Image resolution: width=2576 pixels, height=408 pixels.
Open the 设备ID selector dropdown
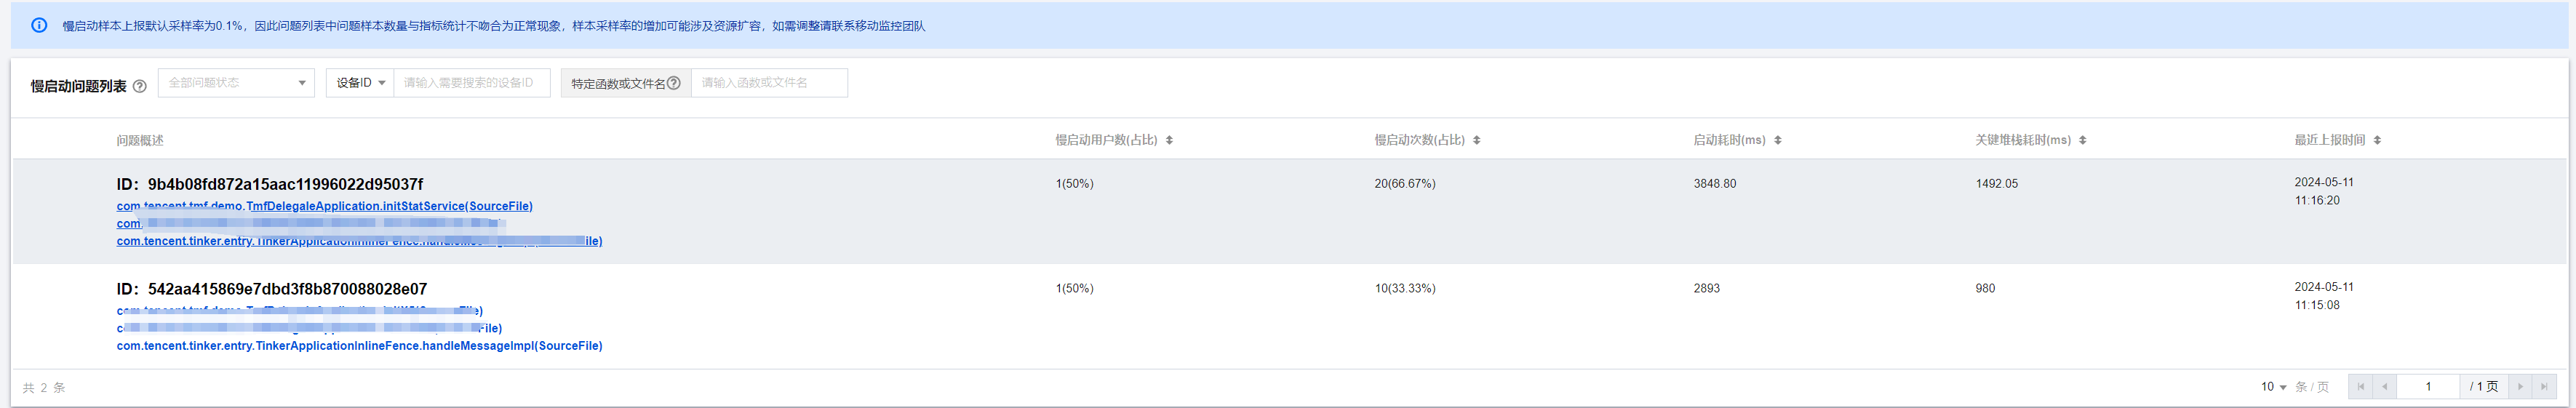click(360, 83)
